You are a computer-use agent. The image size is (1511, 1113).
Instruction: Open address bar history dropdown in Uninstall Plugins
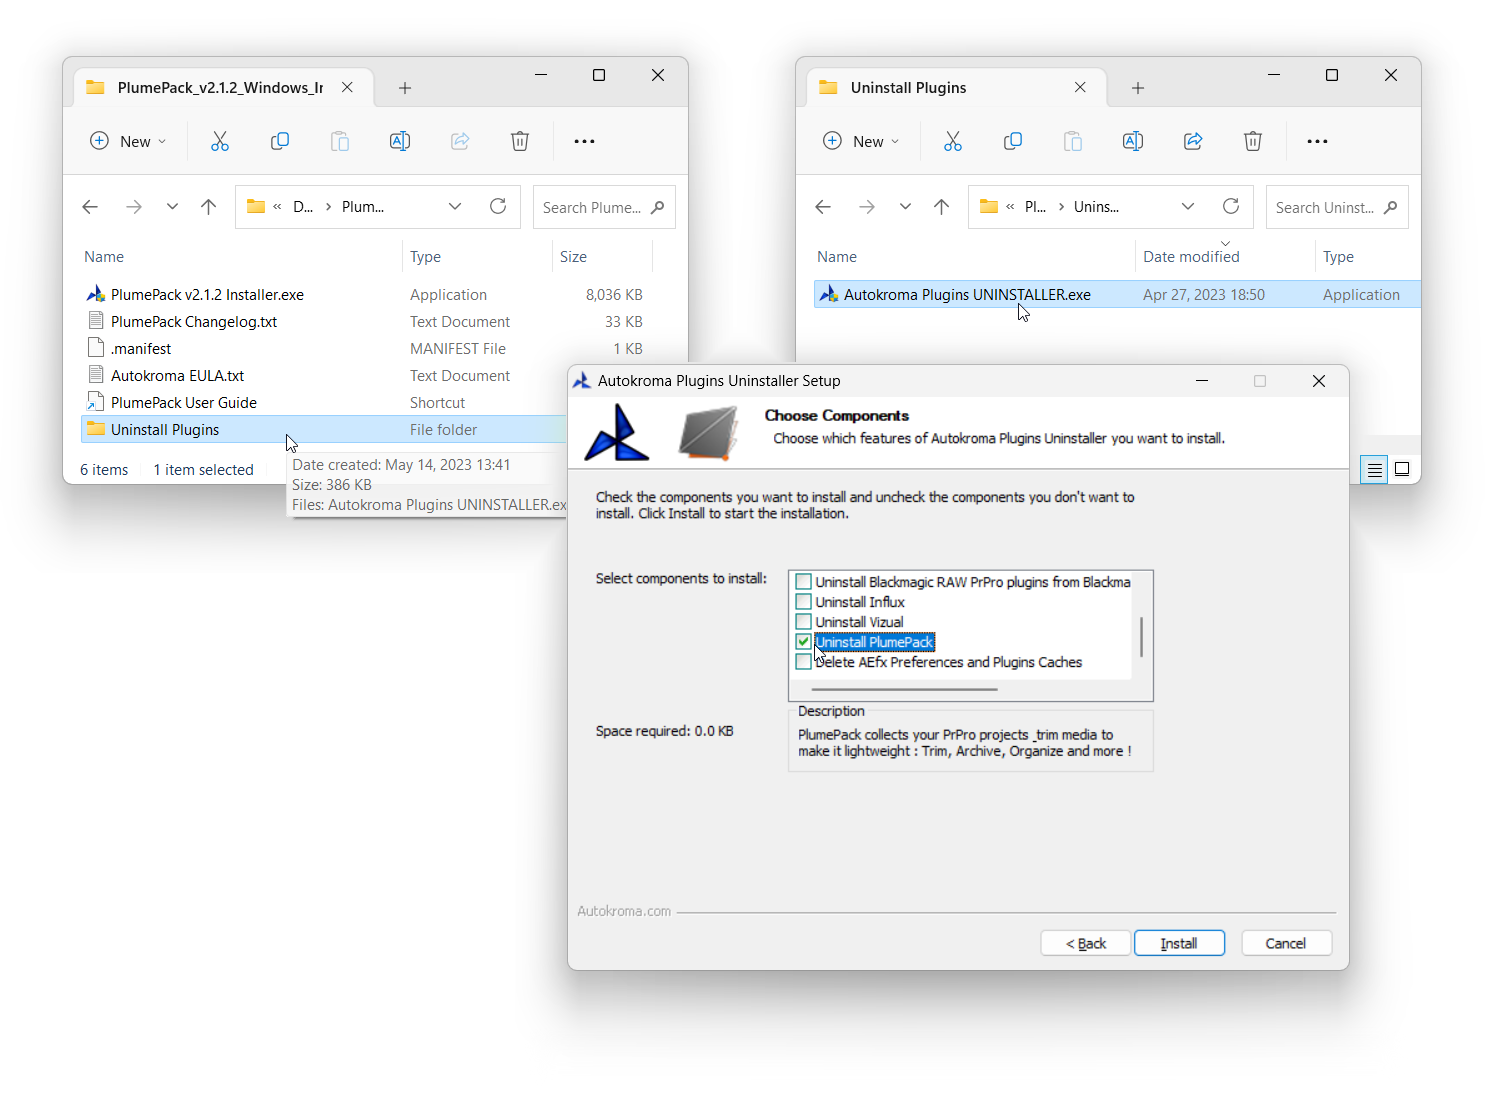(1188, 206)
